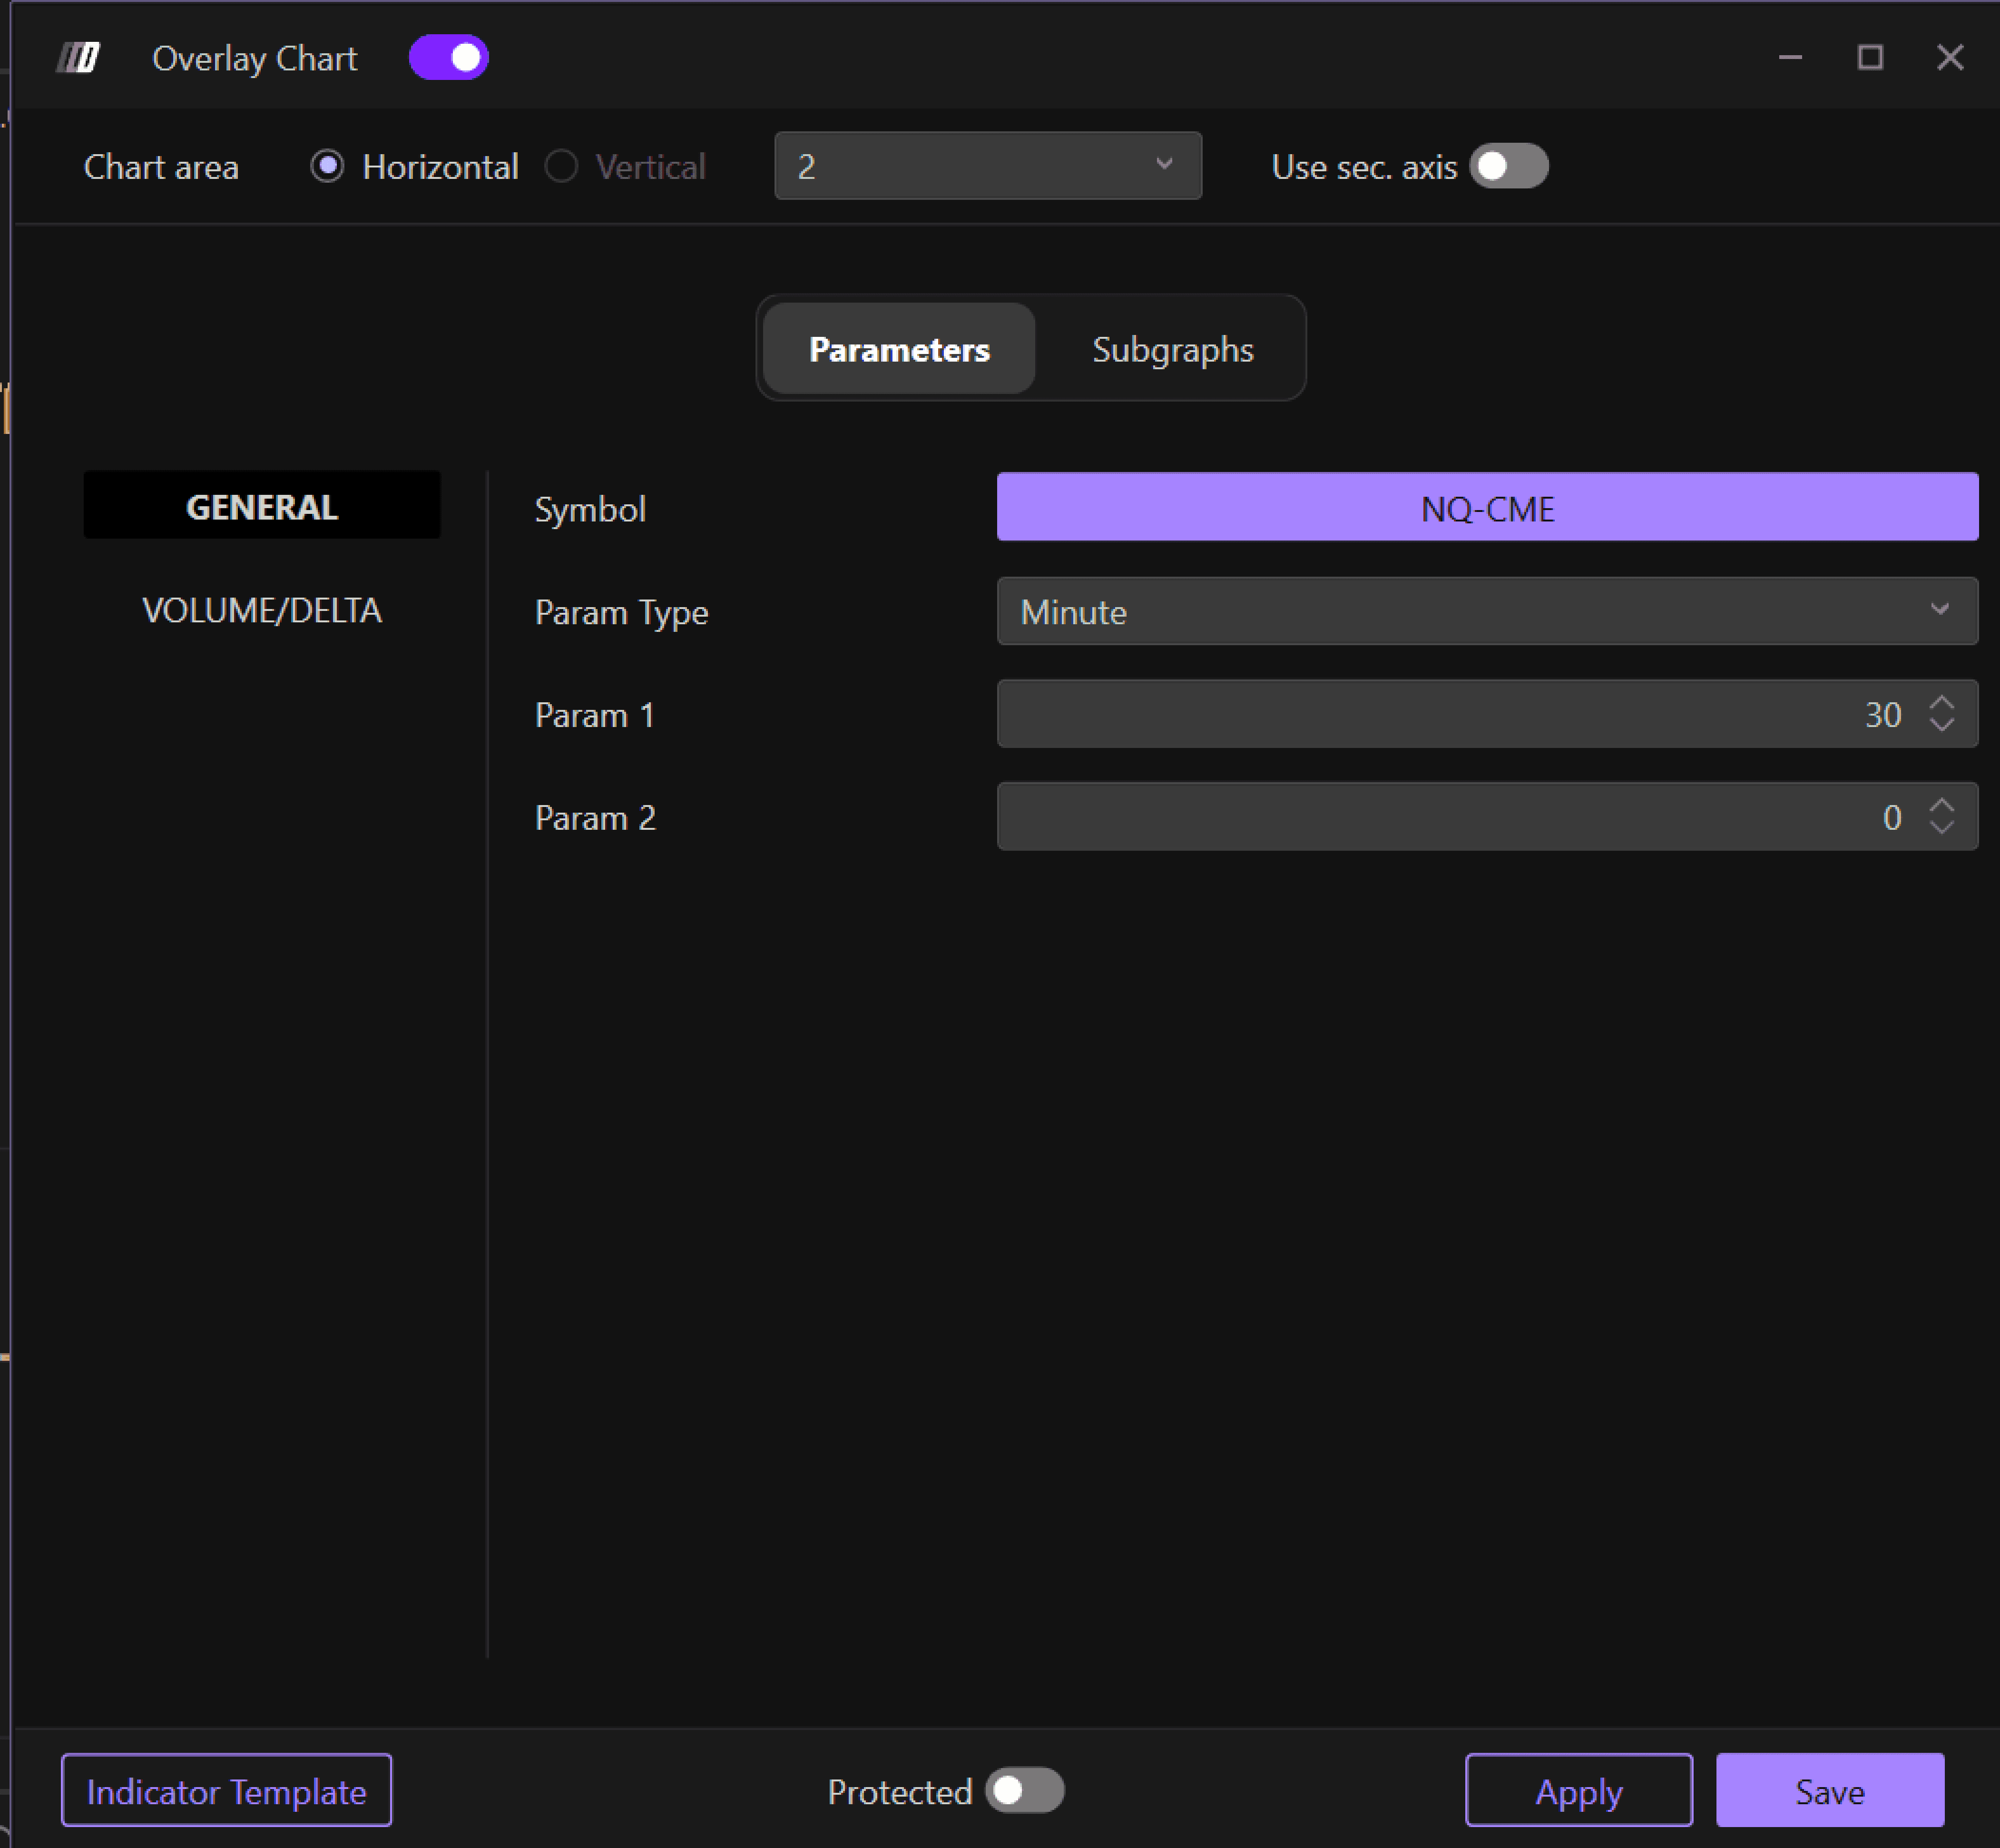Minimize the Overlay Chart window
The image size is (2000, 1848).
pos(1790,58)
